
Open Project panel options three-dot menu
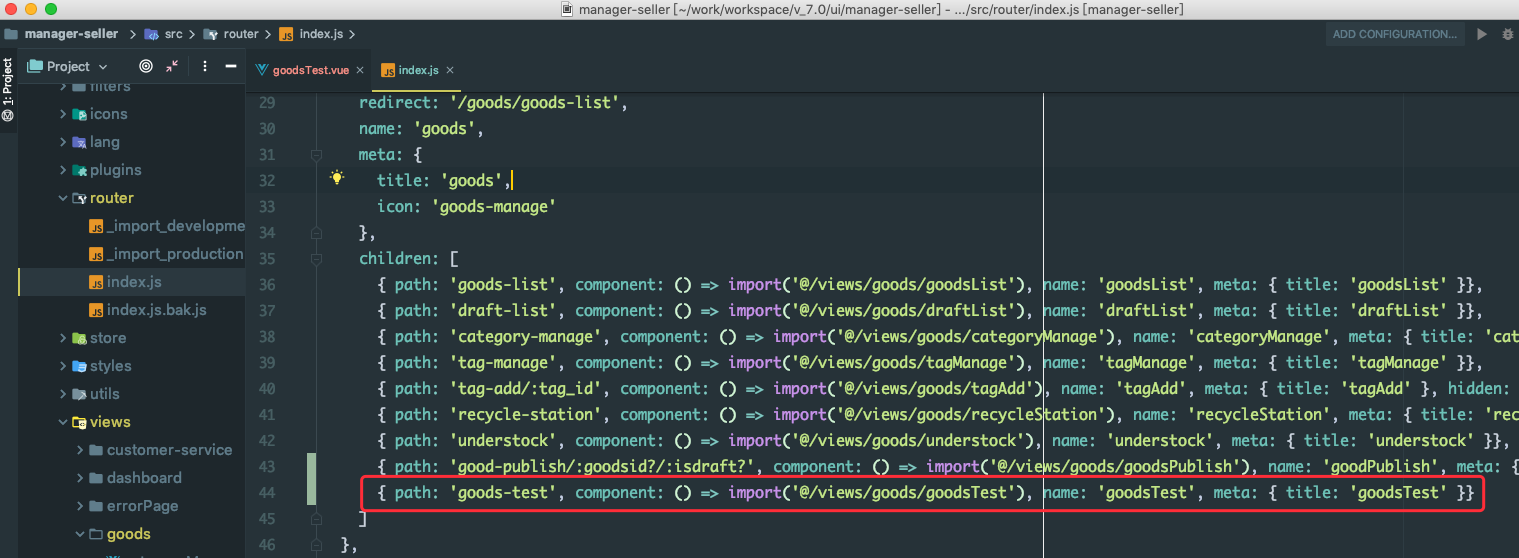coord(205,66)
